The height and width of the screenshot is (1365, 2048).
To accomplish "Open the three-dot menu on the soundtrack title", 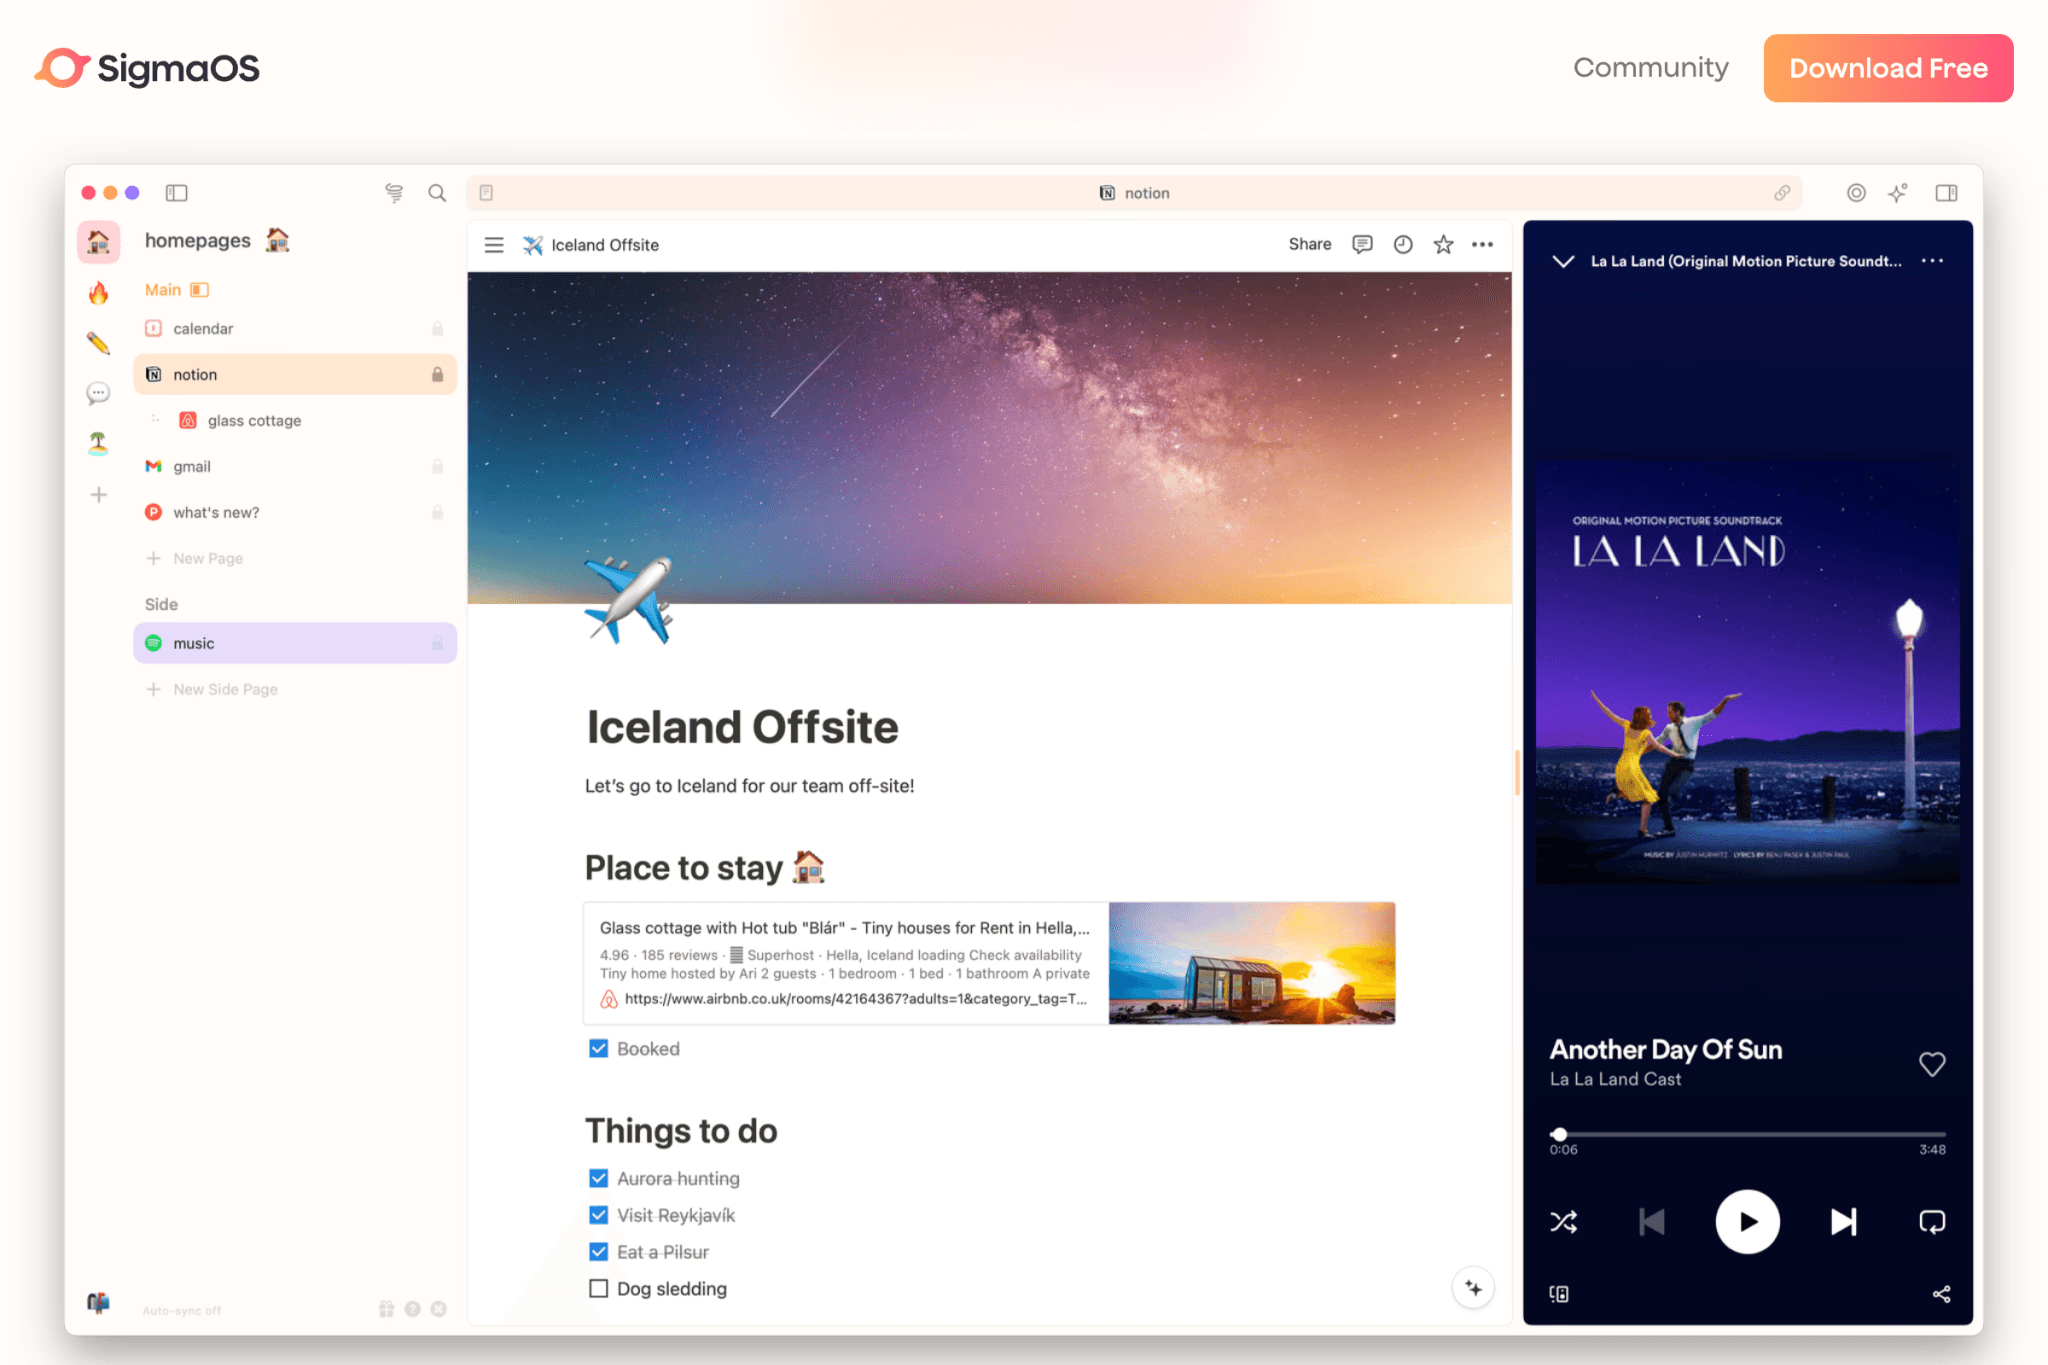I will point(1932,261).
